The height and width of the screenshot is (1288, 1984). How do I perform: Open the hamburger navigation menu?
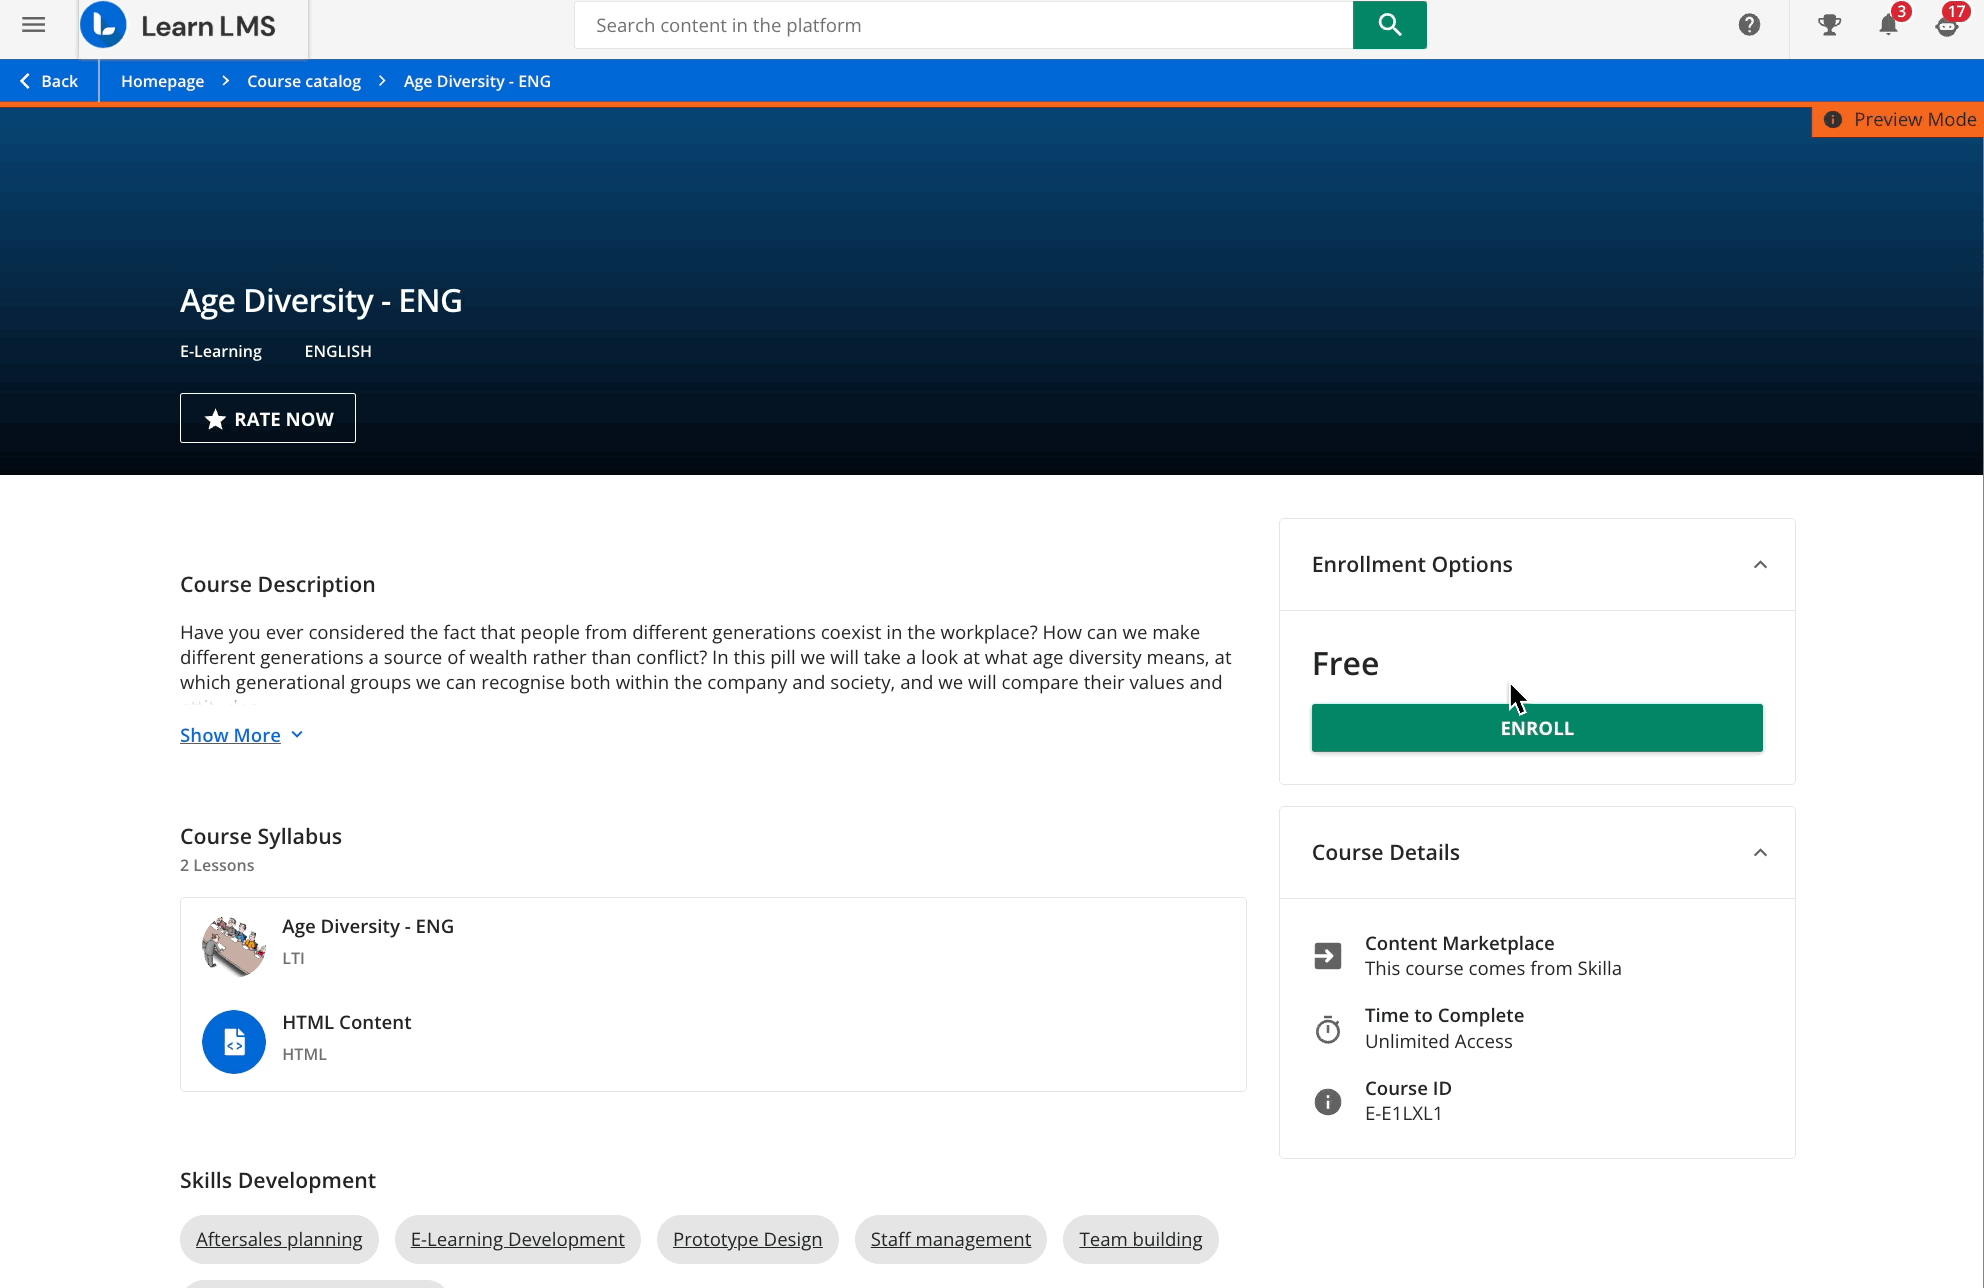[x=33, y=25]
